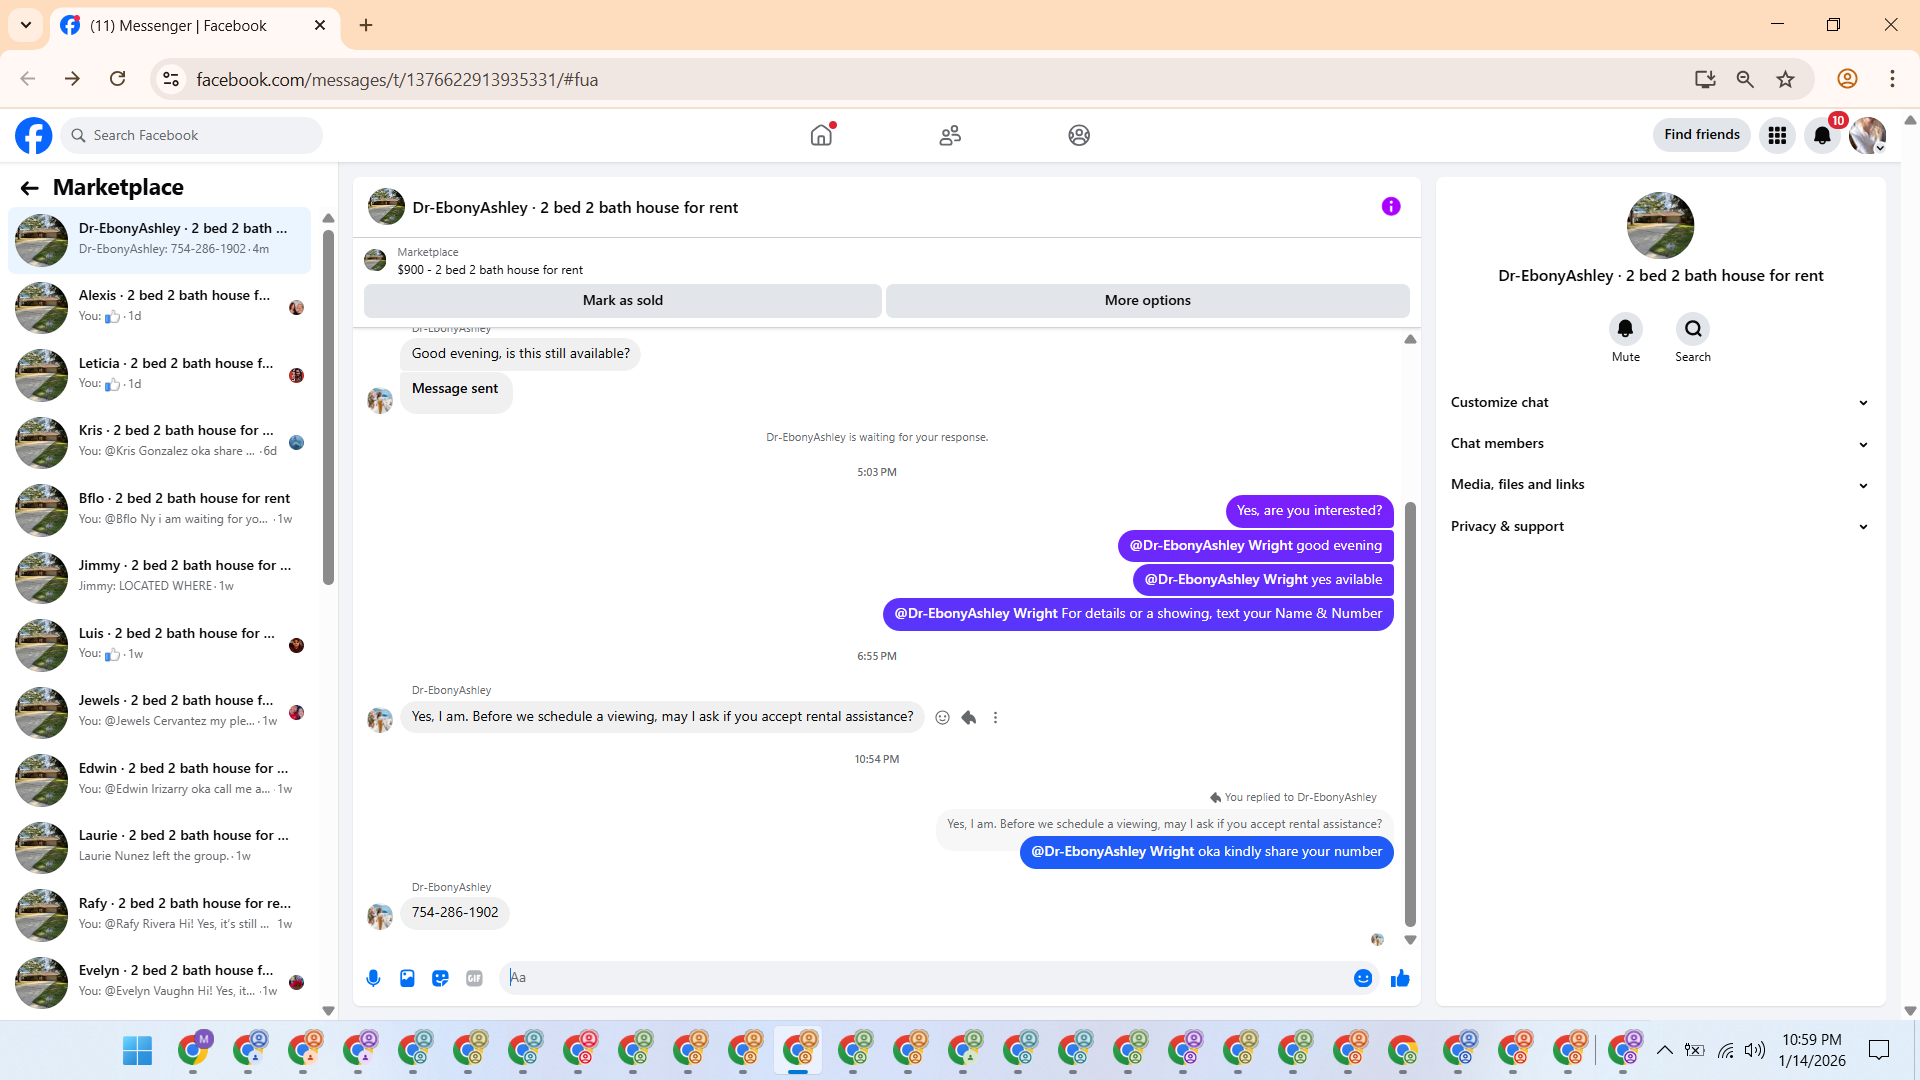Open Facebook notifications bell

point(1822,135)
